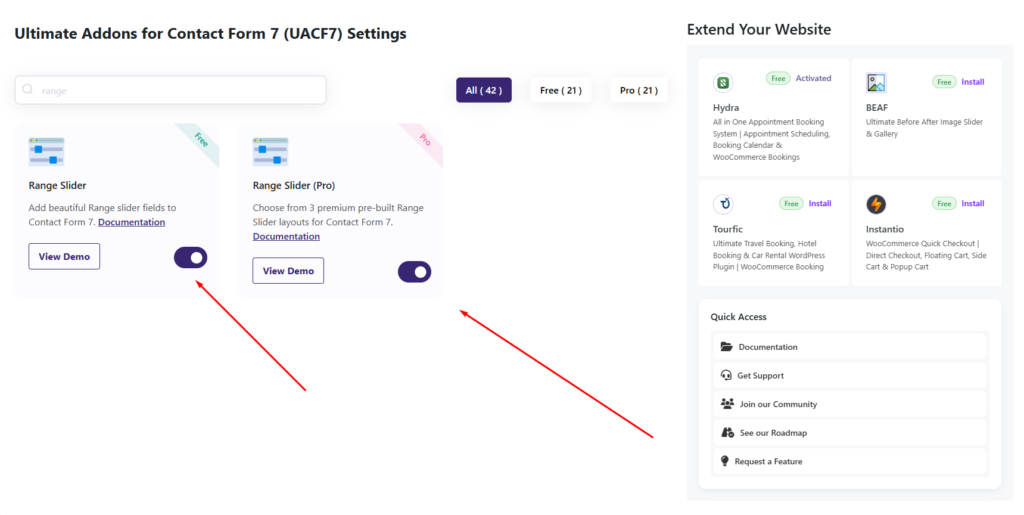
Task: Click the Get Support headset icon
Action: click(726, 375)
